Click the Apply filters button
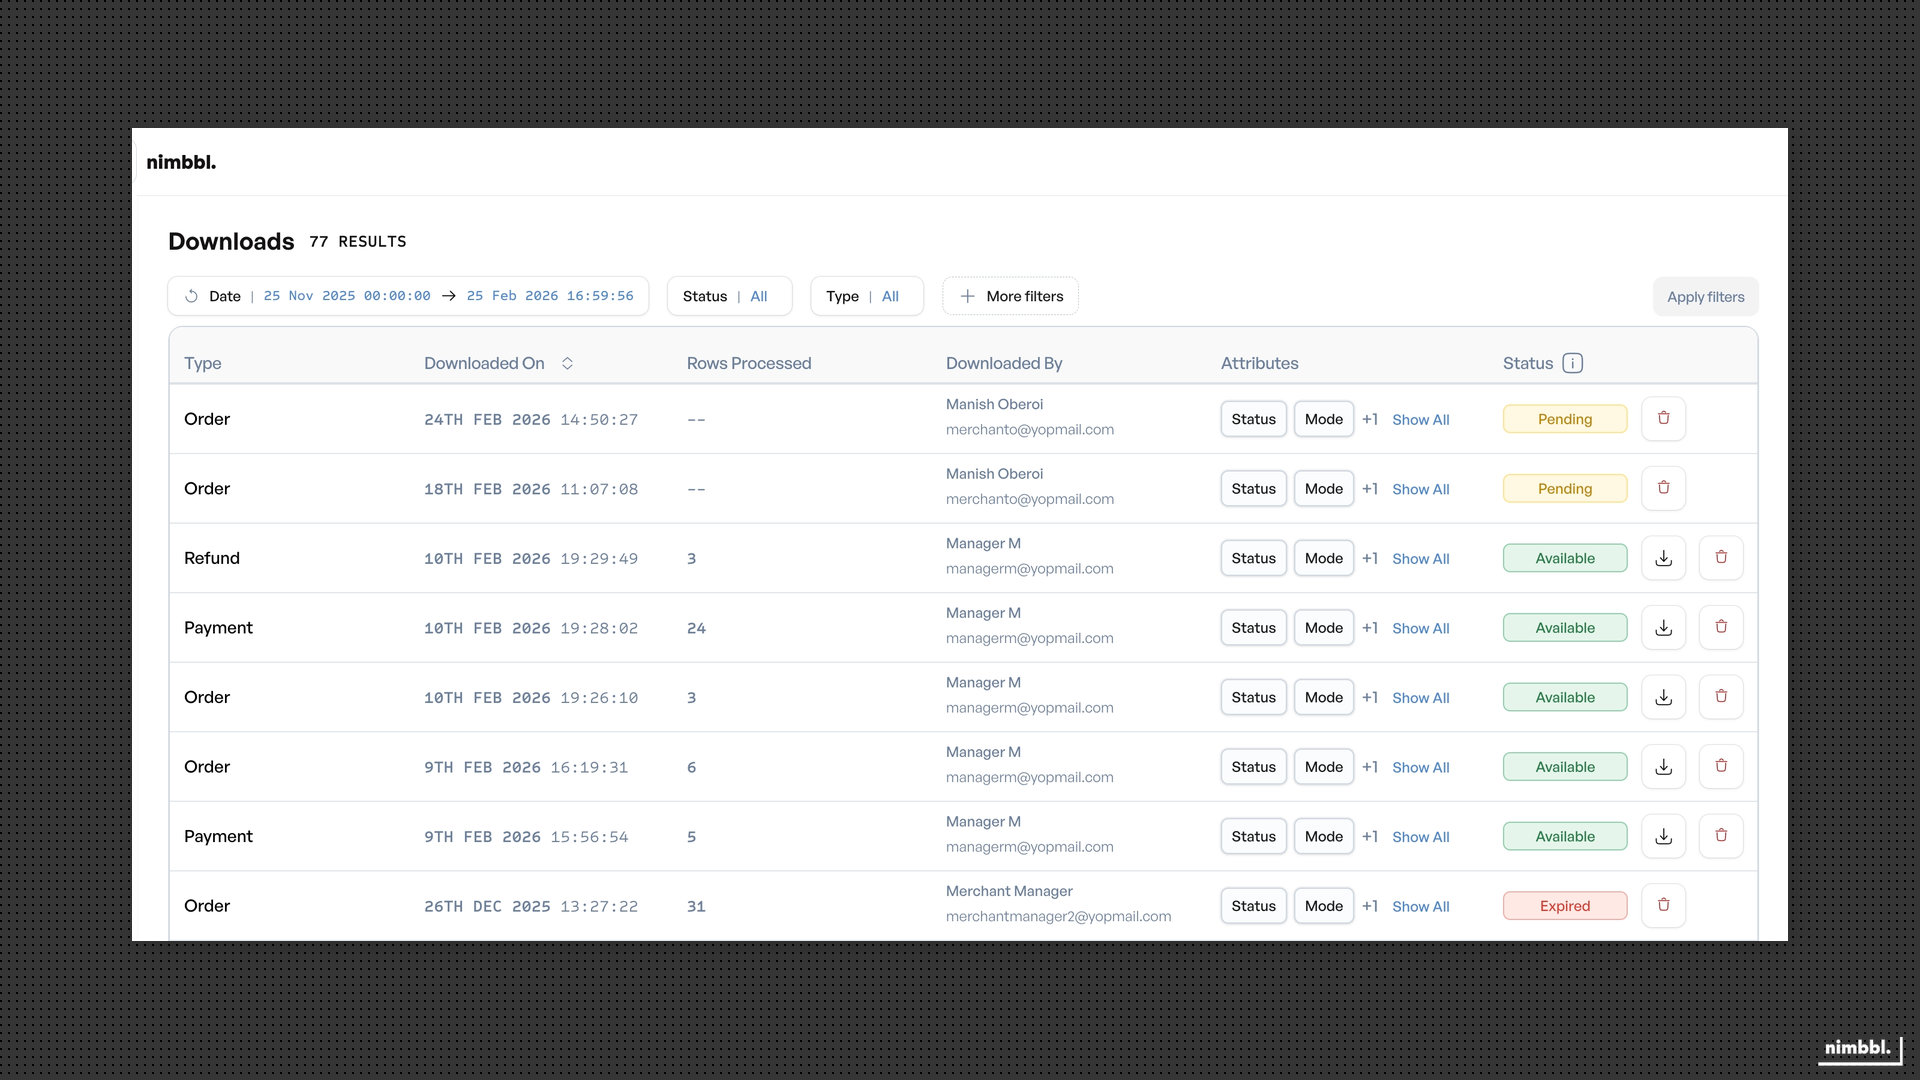This screenshot has width=1920, height=1080. [1704, 296]
